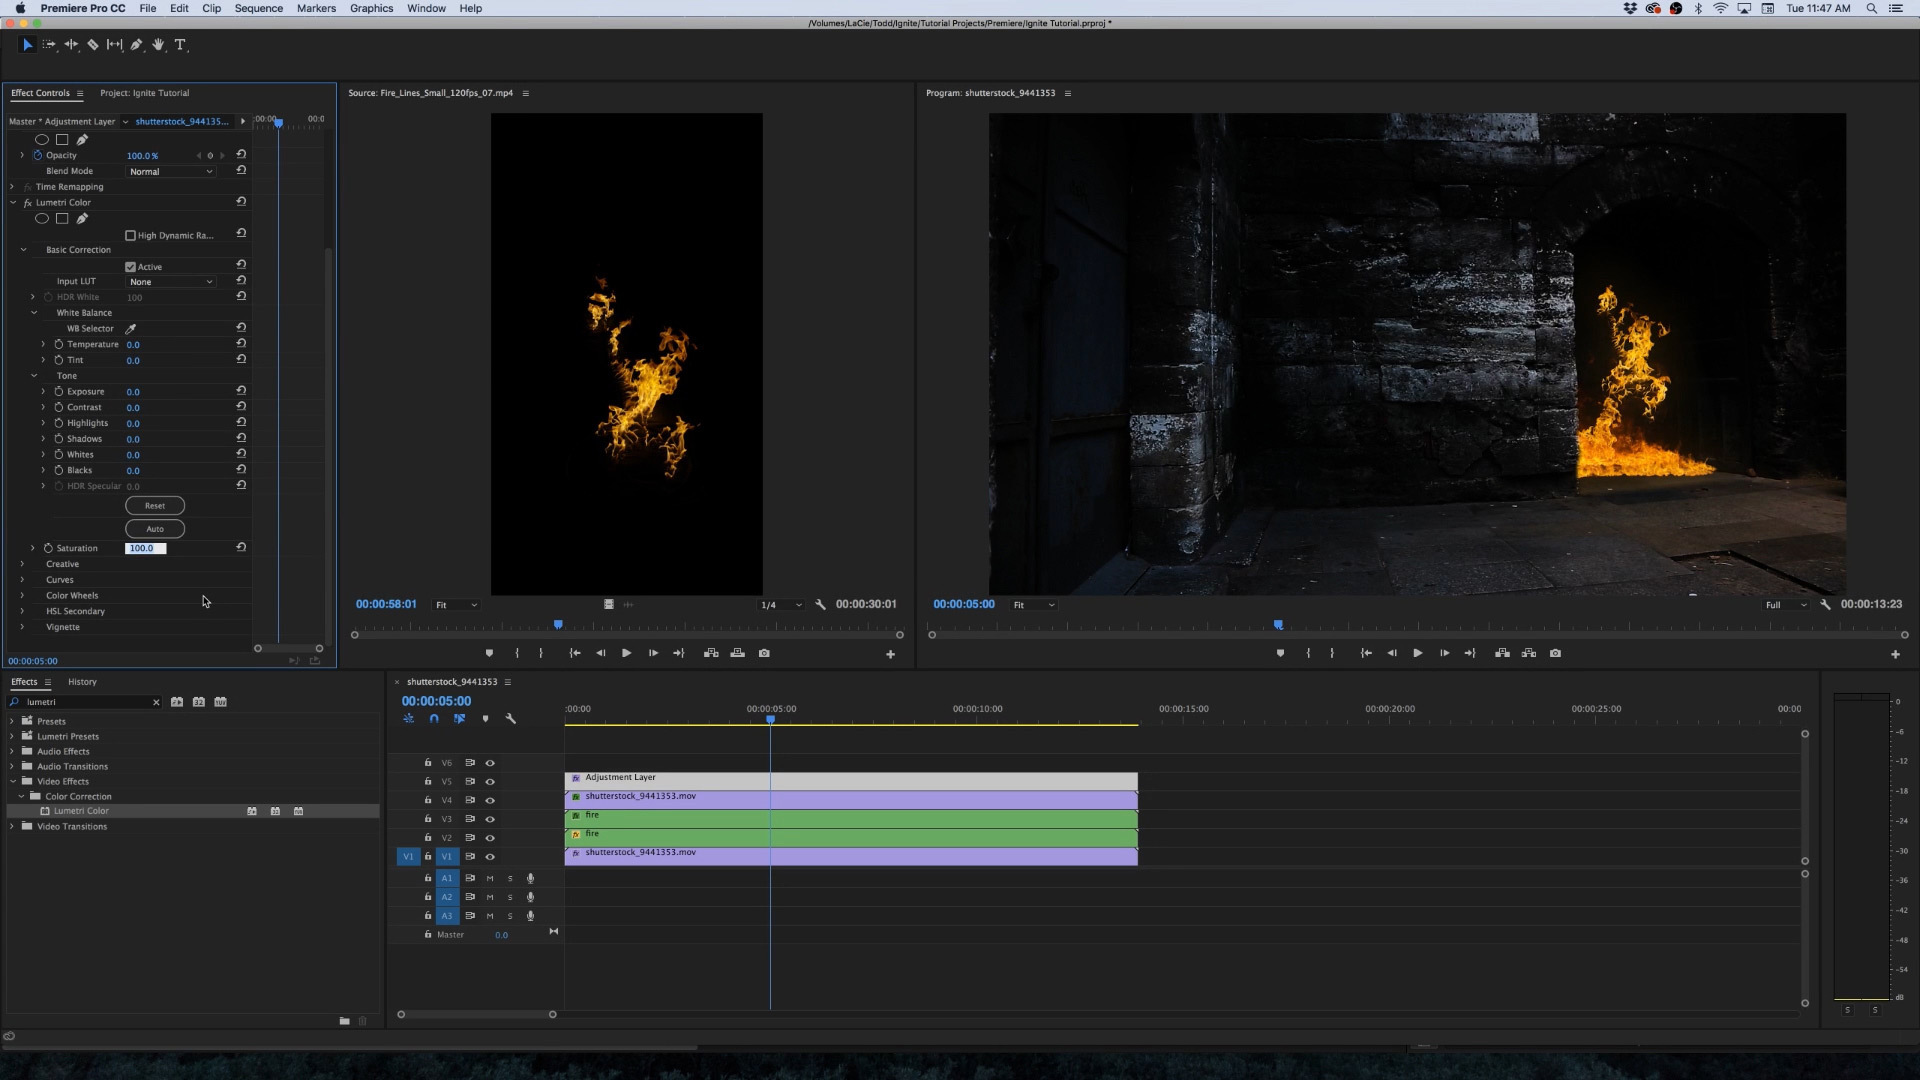This screenshot has width=1920, height=1080.
Task: Click Export Frame camera in Program monitor
Action: pyautogui.click(x=1555, y=653)
